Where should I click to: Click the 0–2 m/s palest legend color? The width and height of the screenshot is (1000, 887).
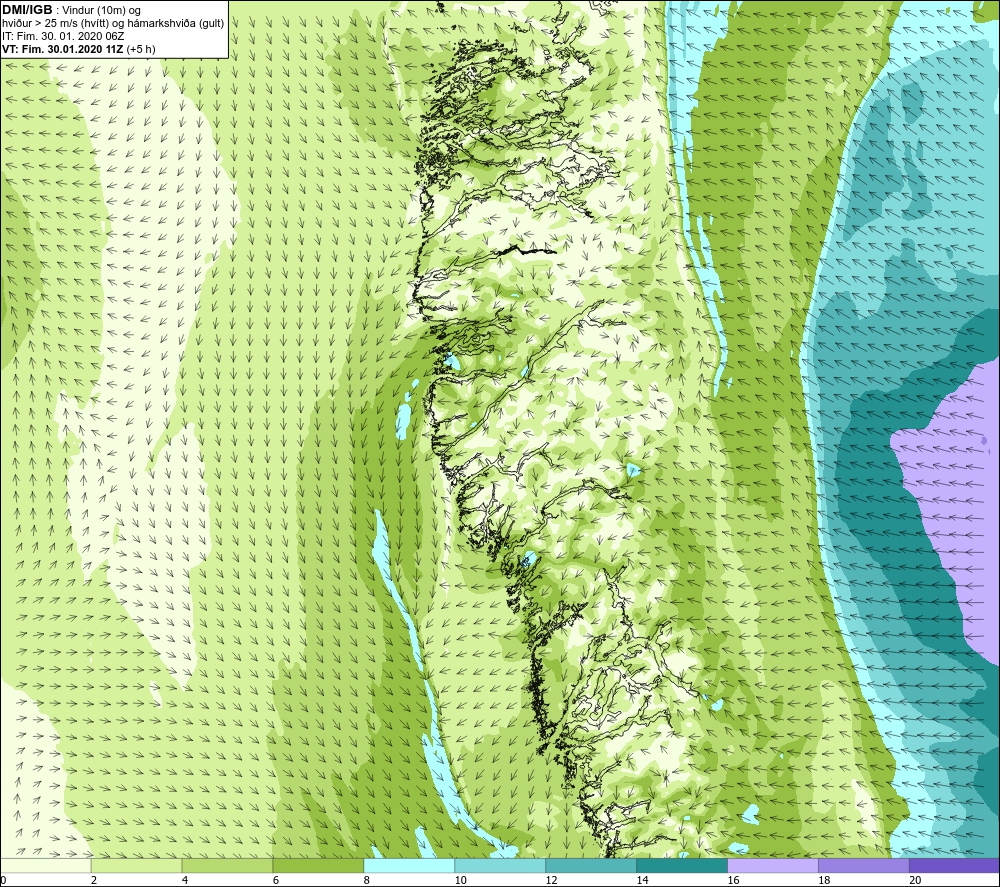46,865
